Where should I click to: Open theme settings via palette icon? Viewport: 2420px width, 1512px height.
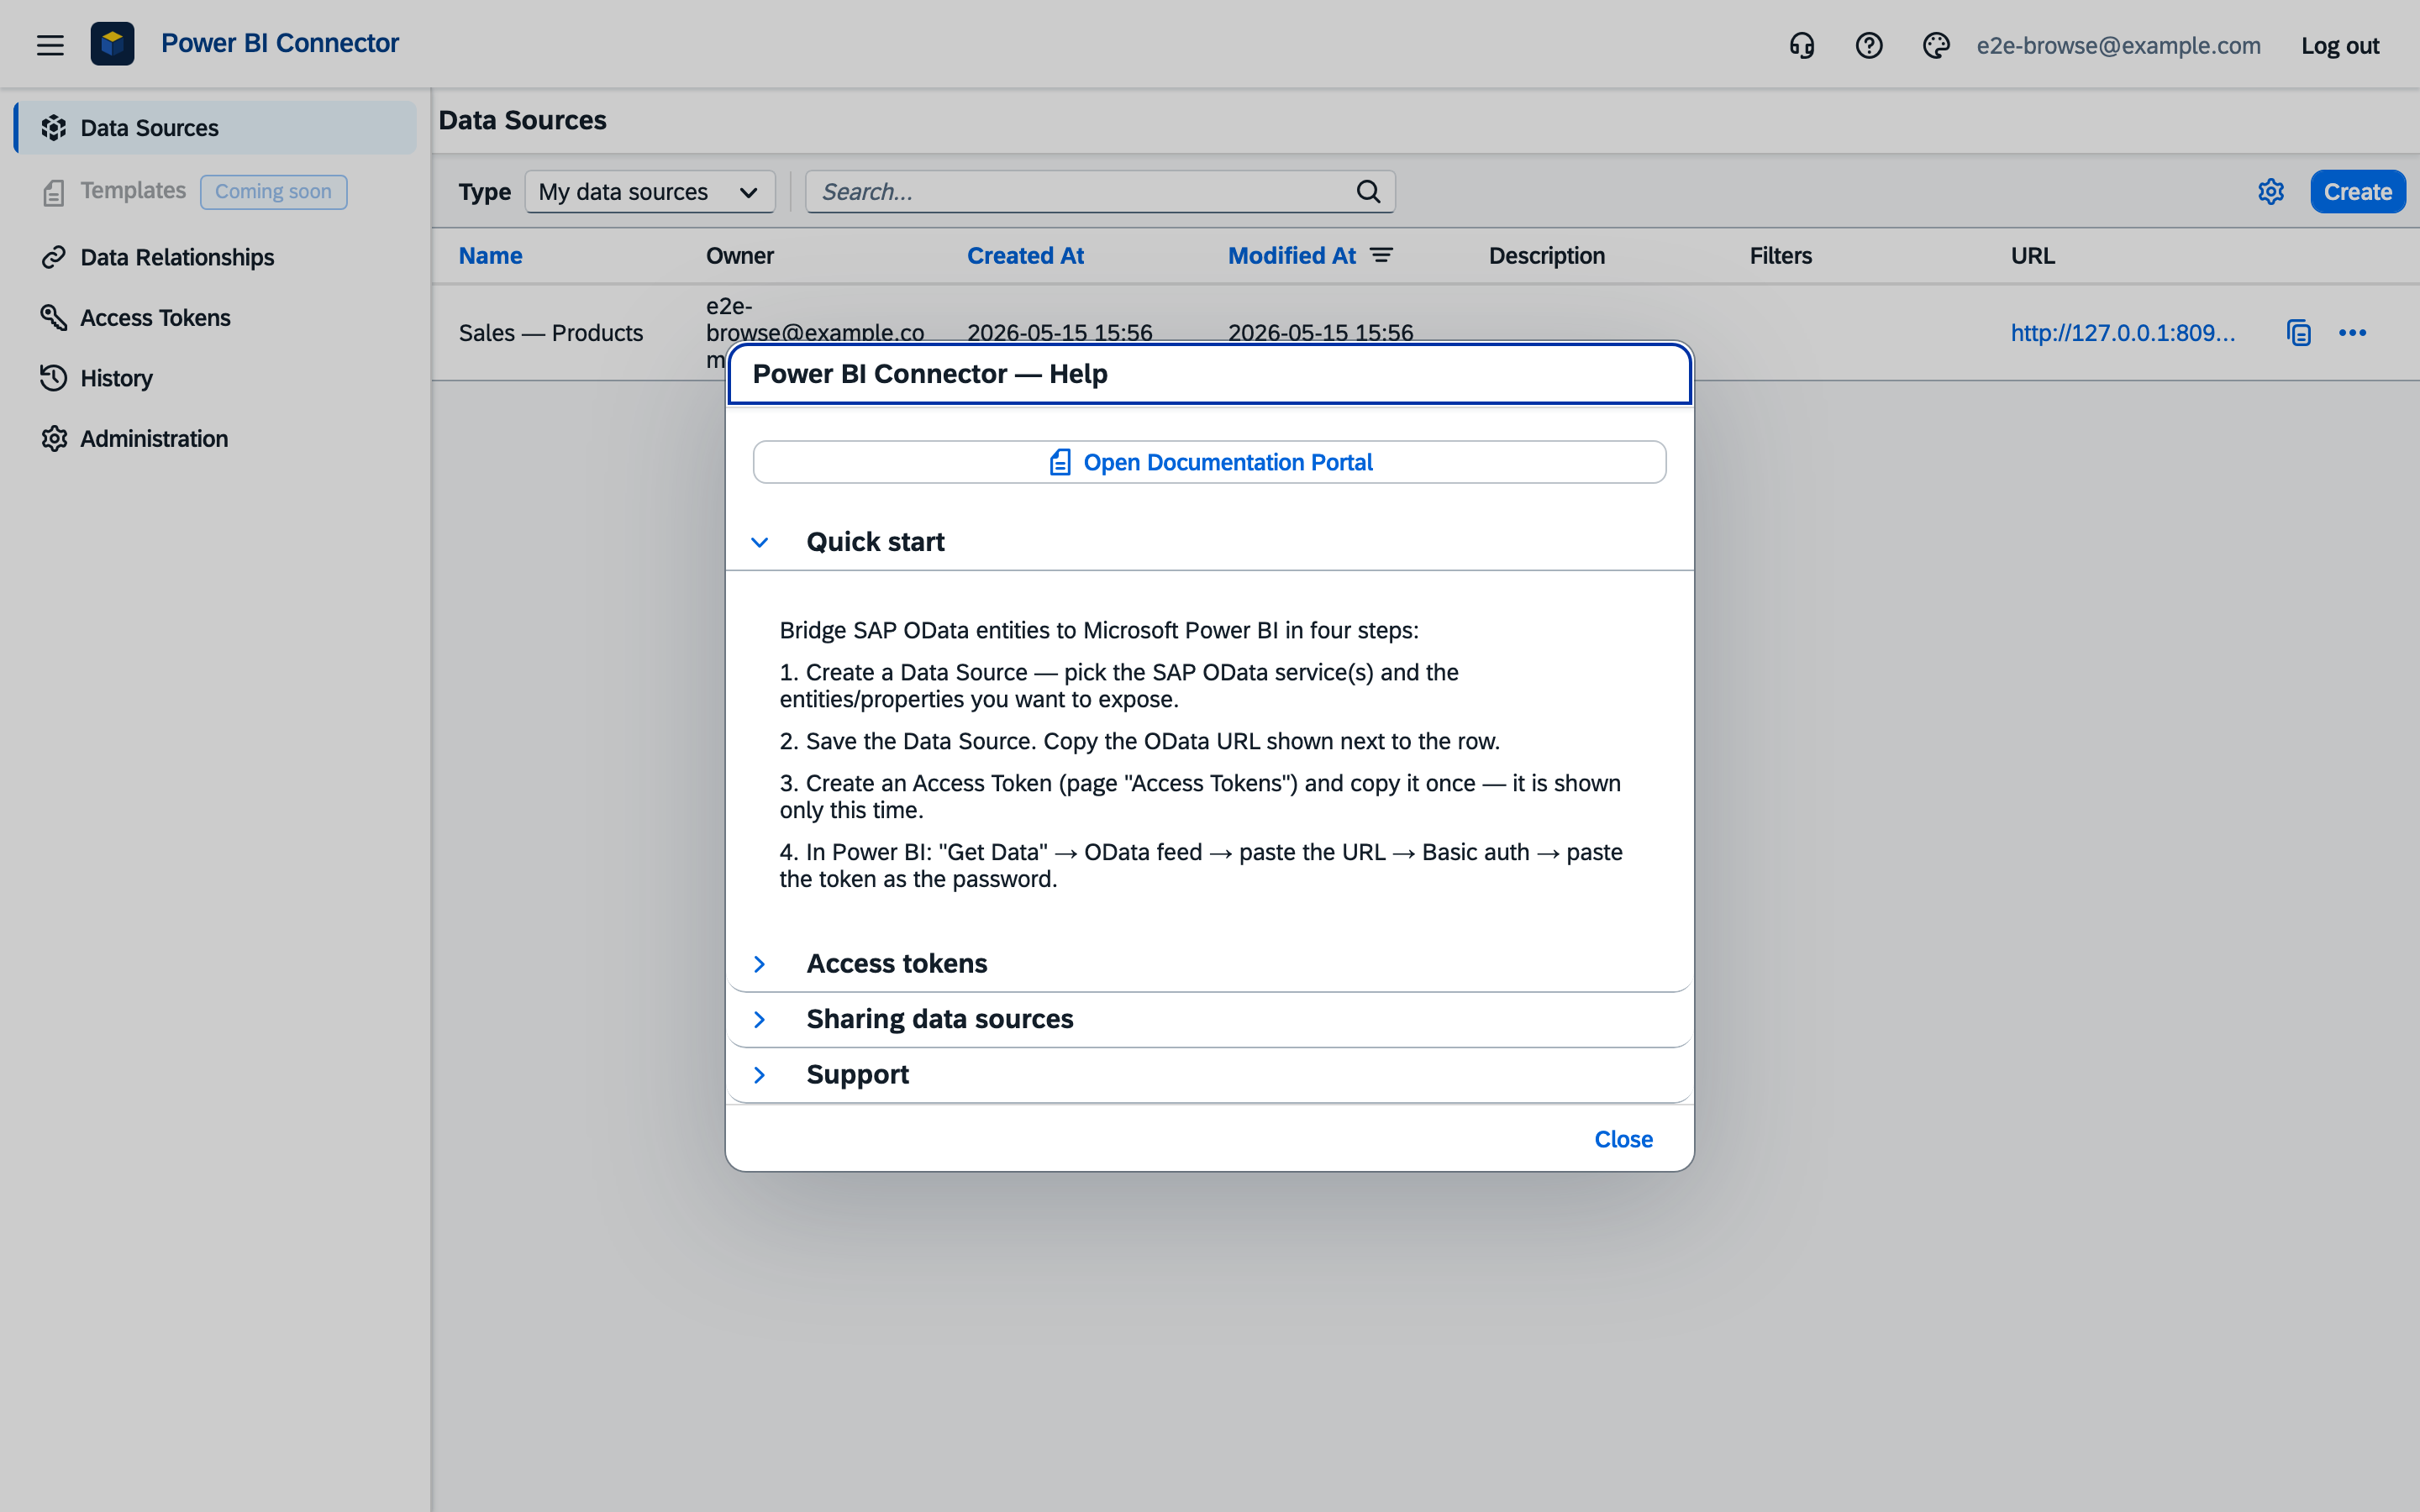click(1936, 46)
